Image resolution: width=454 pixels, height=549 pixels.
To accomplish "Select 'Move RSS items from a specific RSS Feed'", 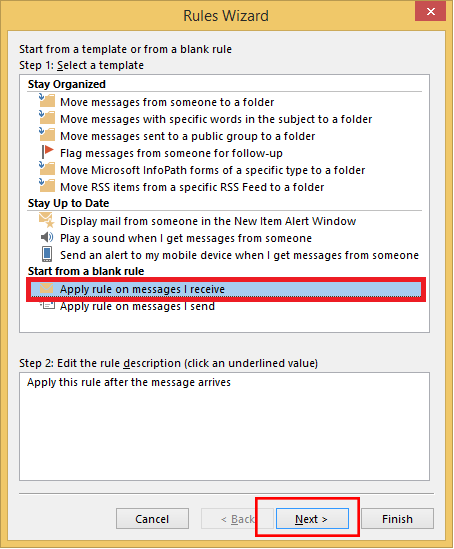I will pos(192,187).
